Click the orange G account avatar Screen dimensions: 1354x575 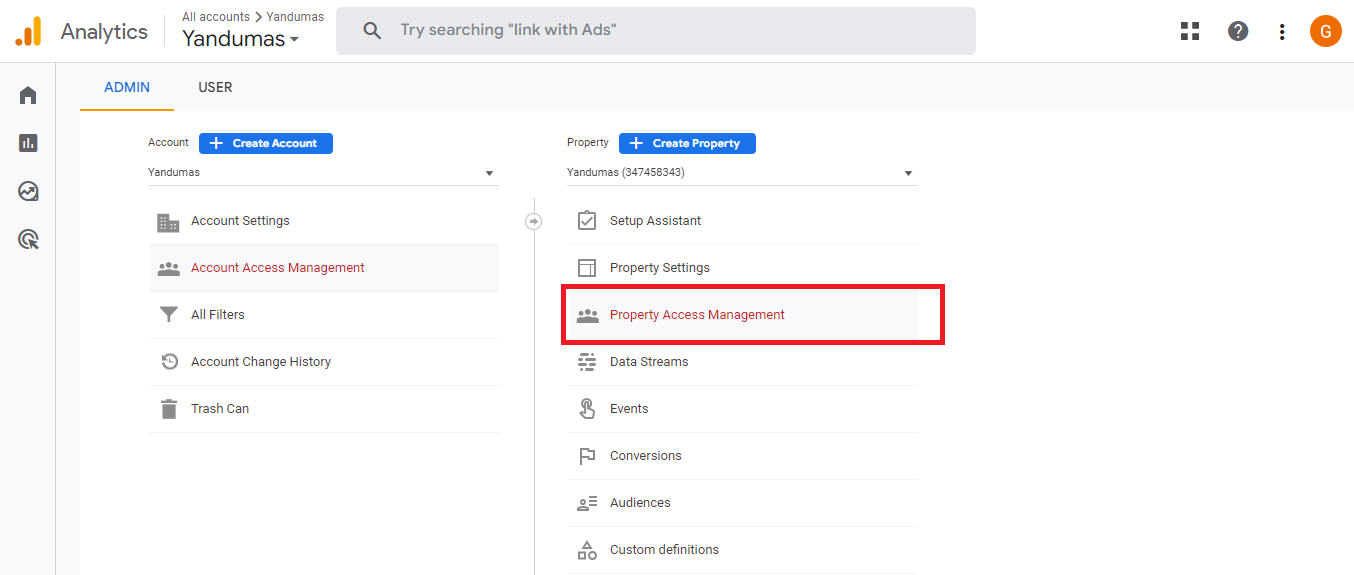[1326, 31]
